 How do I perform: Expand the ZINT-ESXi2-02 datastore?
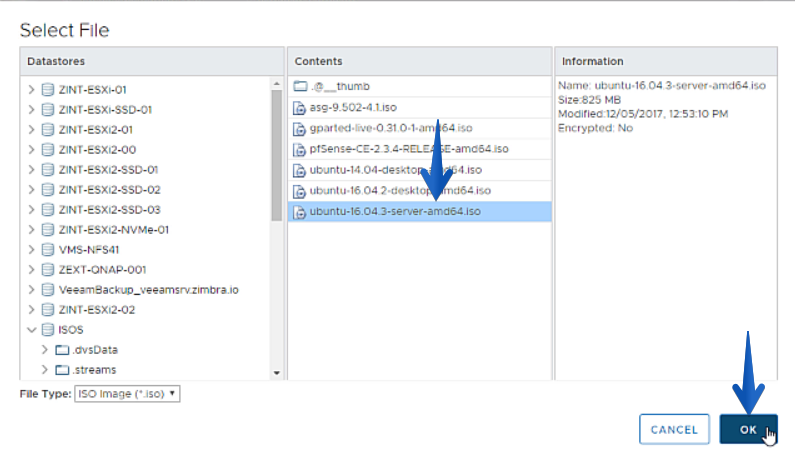[x=31, y=310]
